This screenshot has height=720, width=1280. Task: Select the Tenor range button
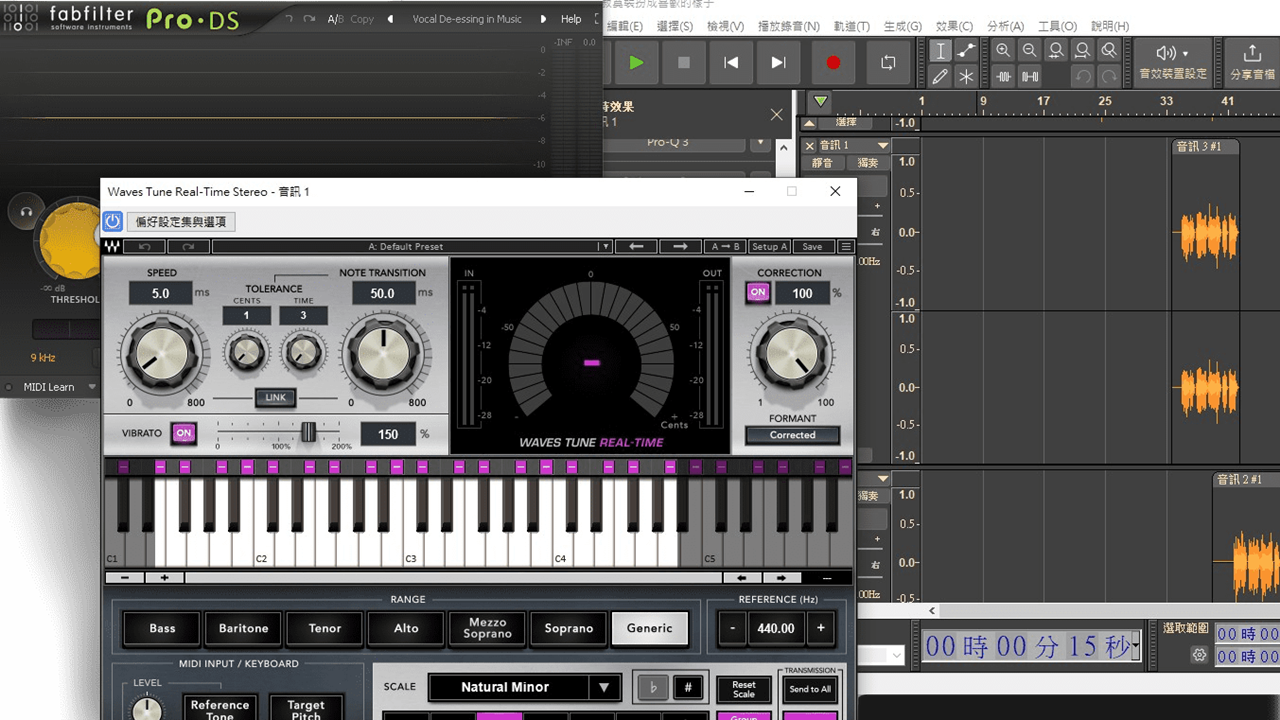325,629
